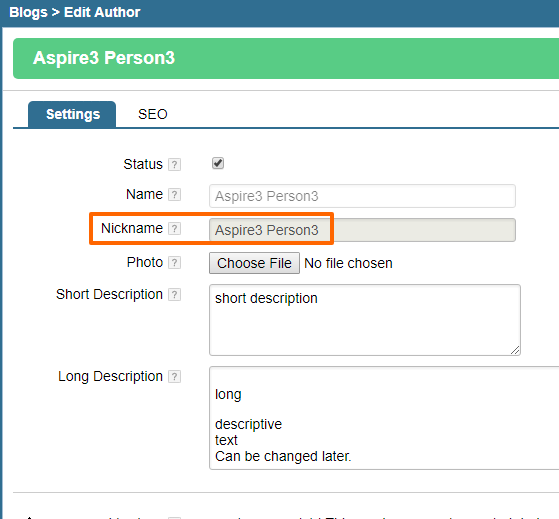Switch to the SEO tab
The height and width of the screenshot is (519, 559).
(153, 114)
